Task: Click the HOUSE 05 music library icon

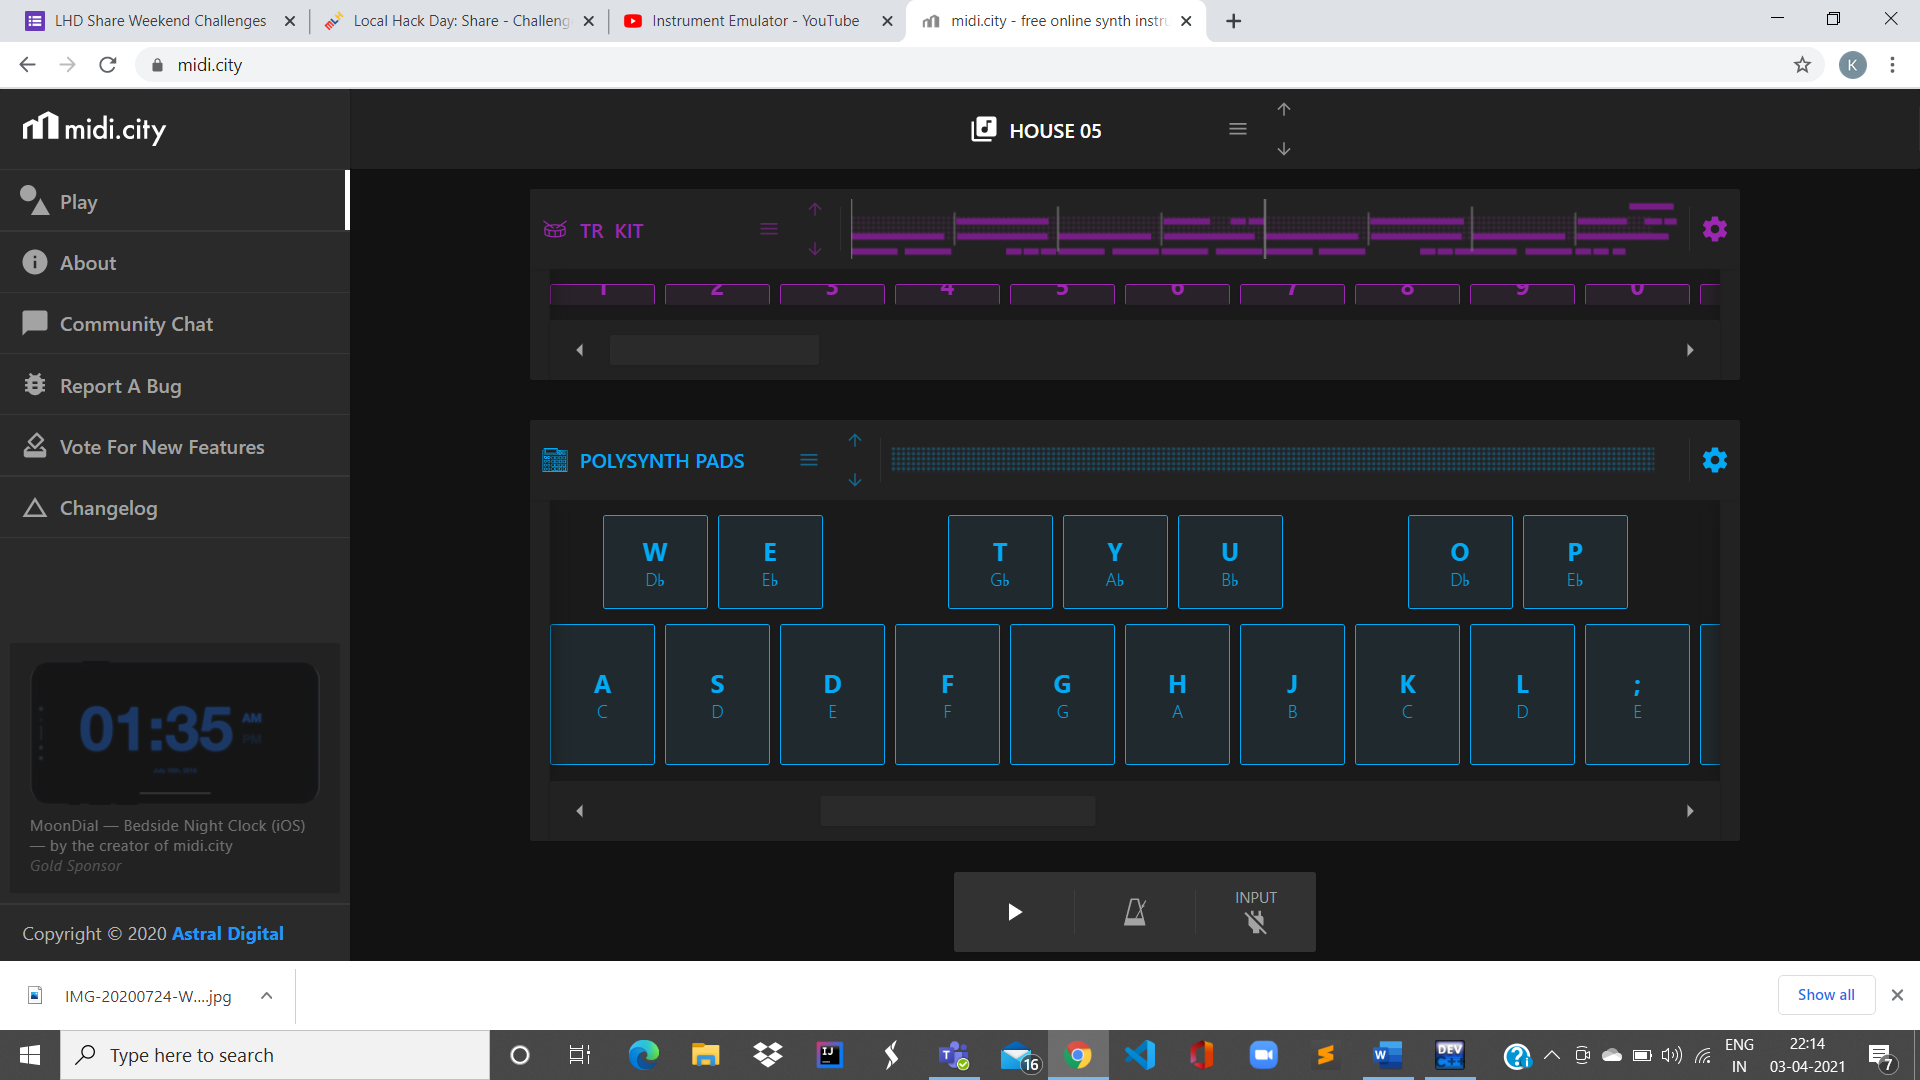Action: [x=983, y=130]
